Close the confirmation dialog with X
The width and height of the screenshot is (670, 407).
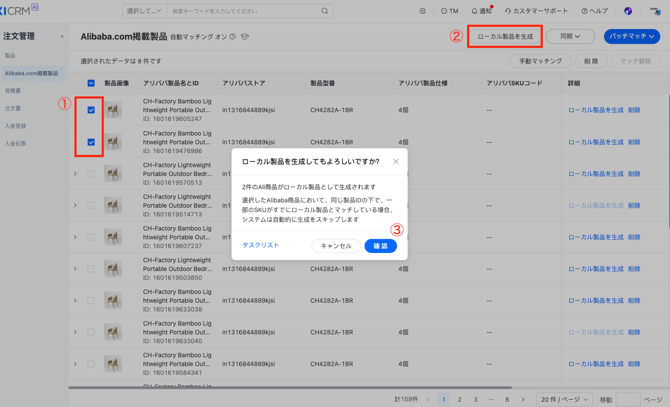point(395,161)
